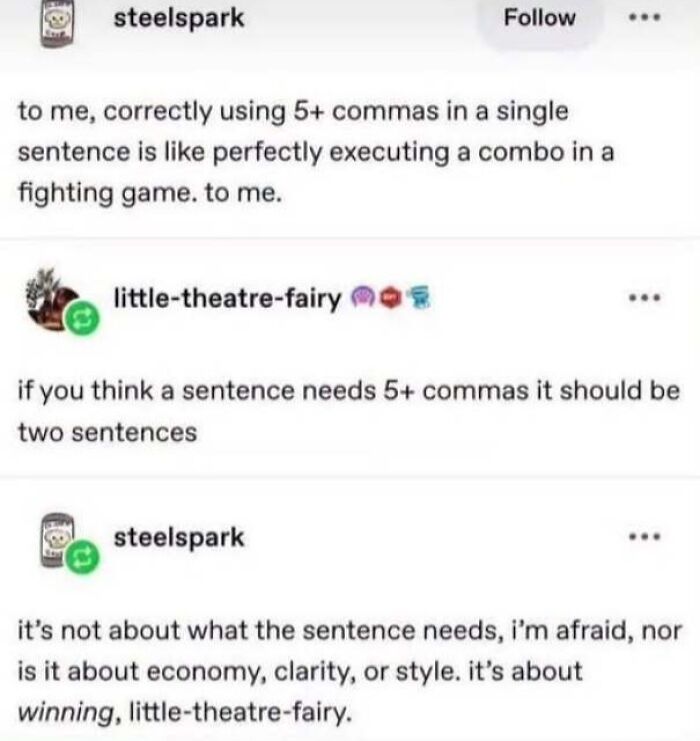Open little-theatre-fairy's three-dot options menu
Viewport: 700px width, 741px height.
point(644,298)
